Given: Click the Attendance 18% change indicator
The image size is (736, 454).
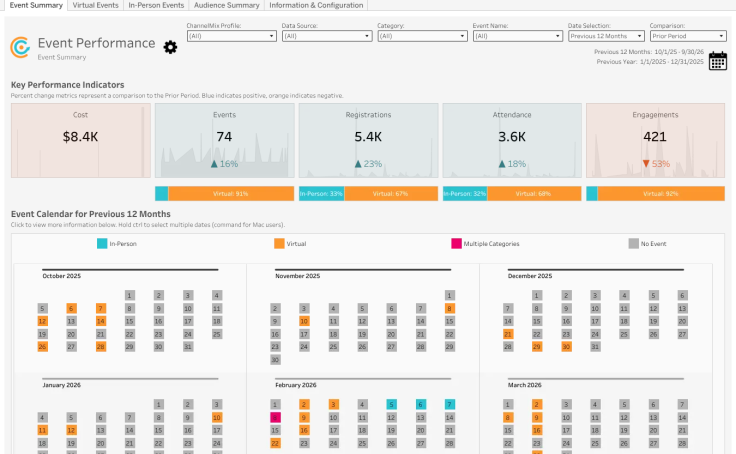Looking at the screenshot, I should pyautogui.click(x=512, y=164).
